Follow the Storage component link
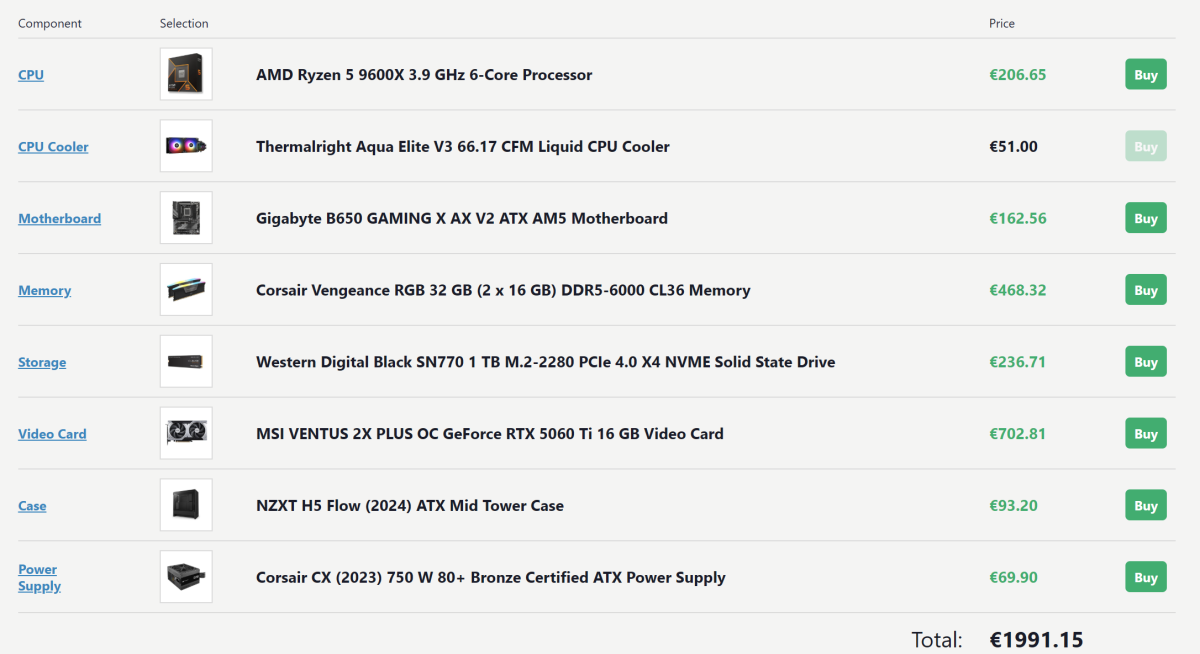 [x=42, y=363]
